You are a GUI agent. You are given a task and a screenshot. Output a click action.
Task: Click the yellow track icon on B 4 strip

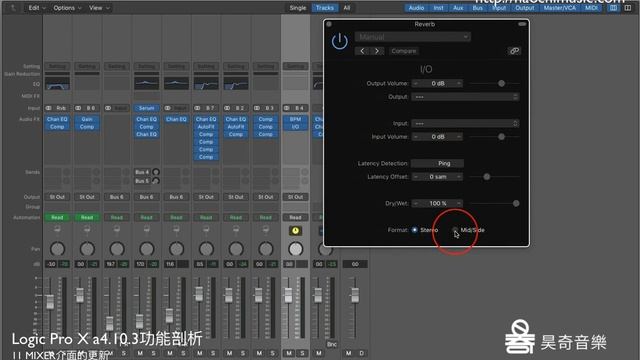pos(295,231)
